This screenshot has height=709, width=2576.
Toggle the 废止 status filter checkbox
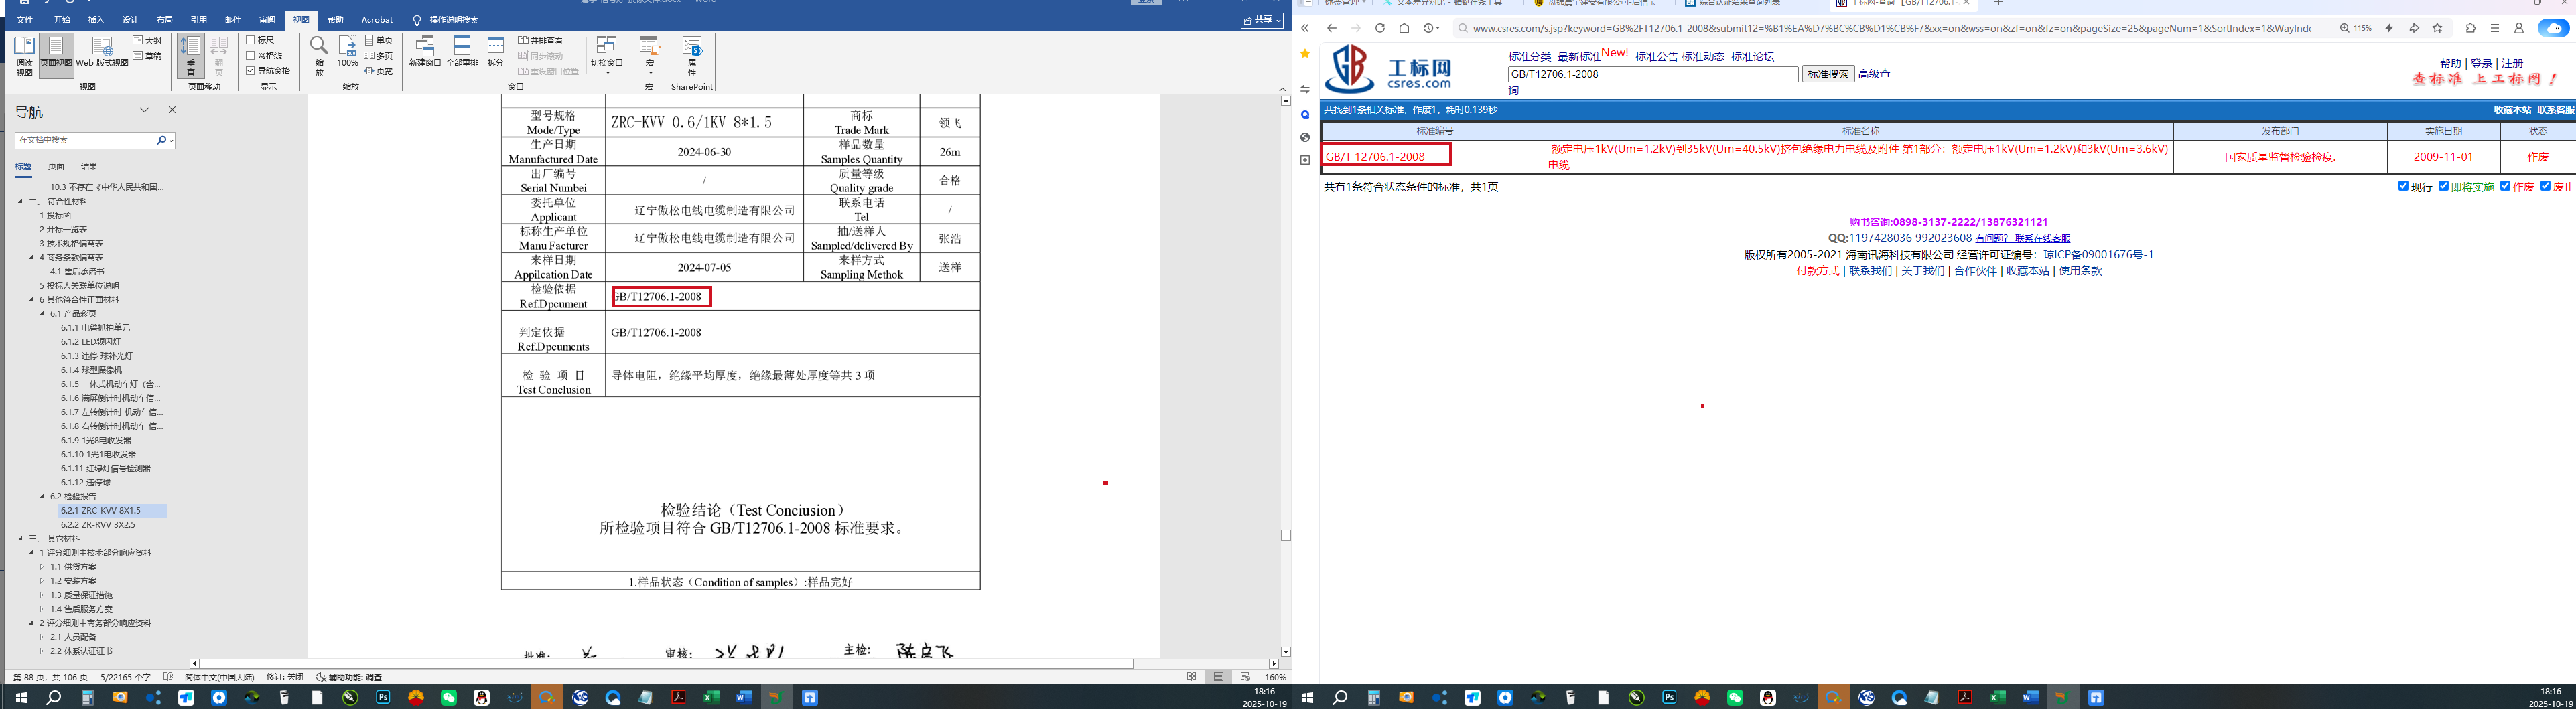(x=2545, y=186)
